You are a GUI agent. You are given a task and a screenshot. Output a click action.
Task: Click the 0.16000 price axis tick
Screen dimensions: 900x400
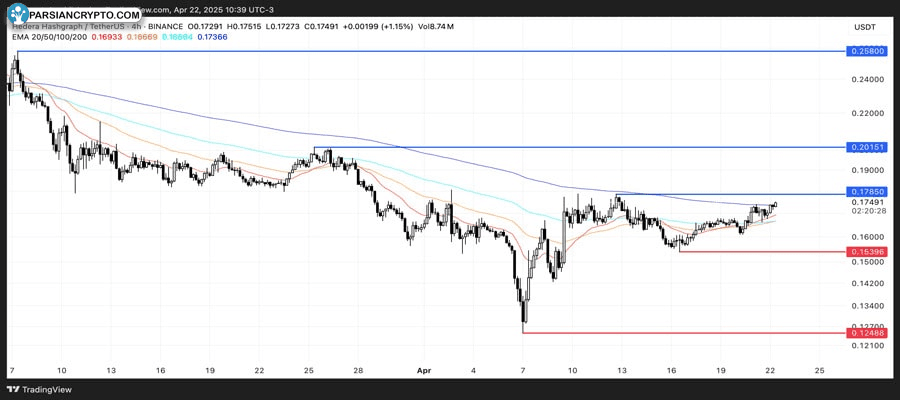pos(868,236)
